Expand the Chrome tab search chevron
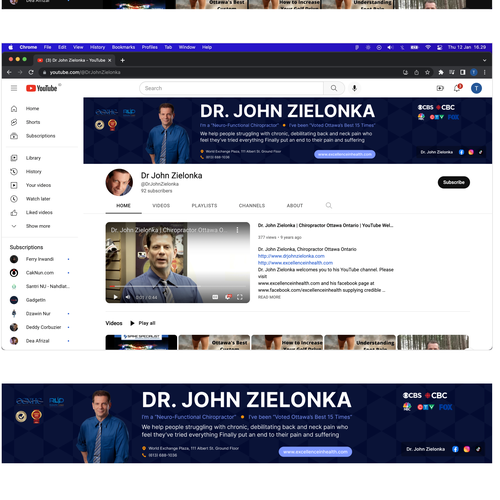This screenshot has height=500, width=500. [484, 60]
